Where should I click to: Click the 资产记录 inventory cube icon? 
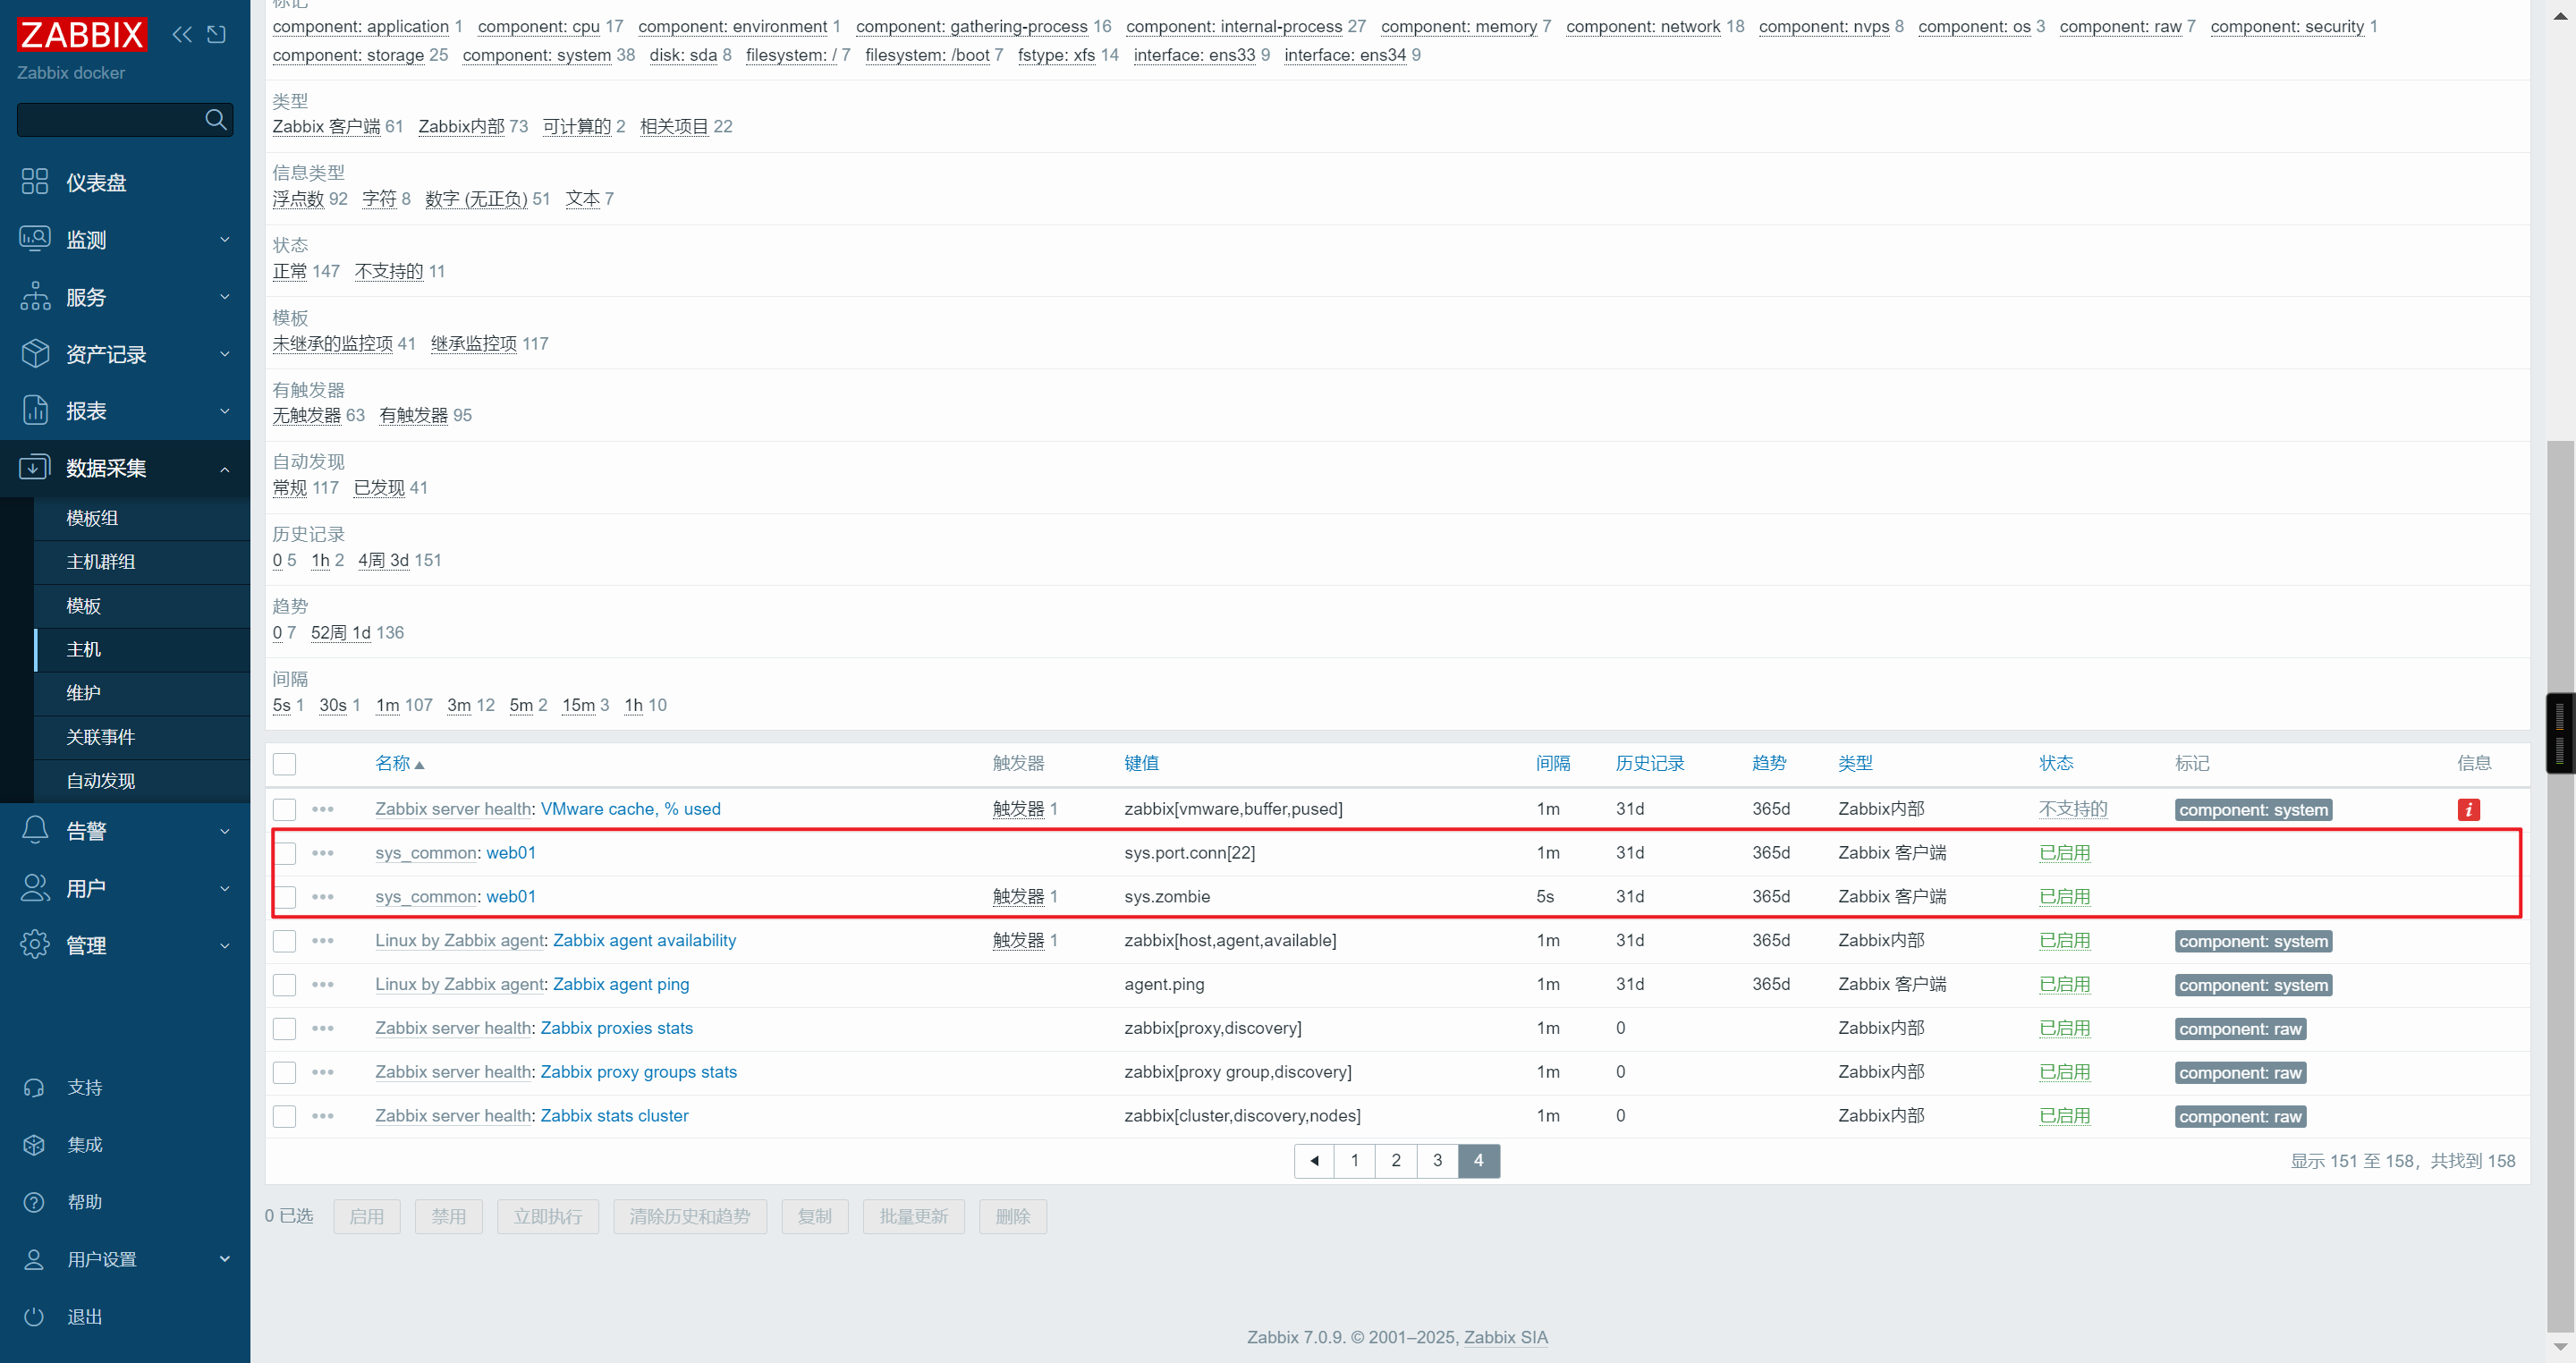[x=35, y=353]
